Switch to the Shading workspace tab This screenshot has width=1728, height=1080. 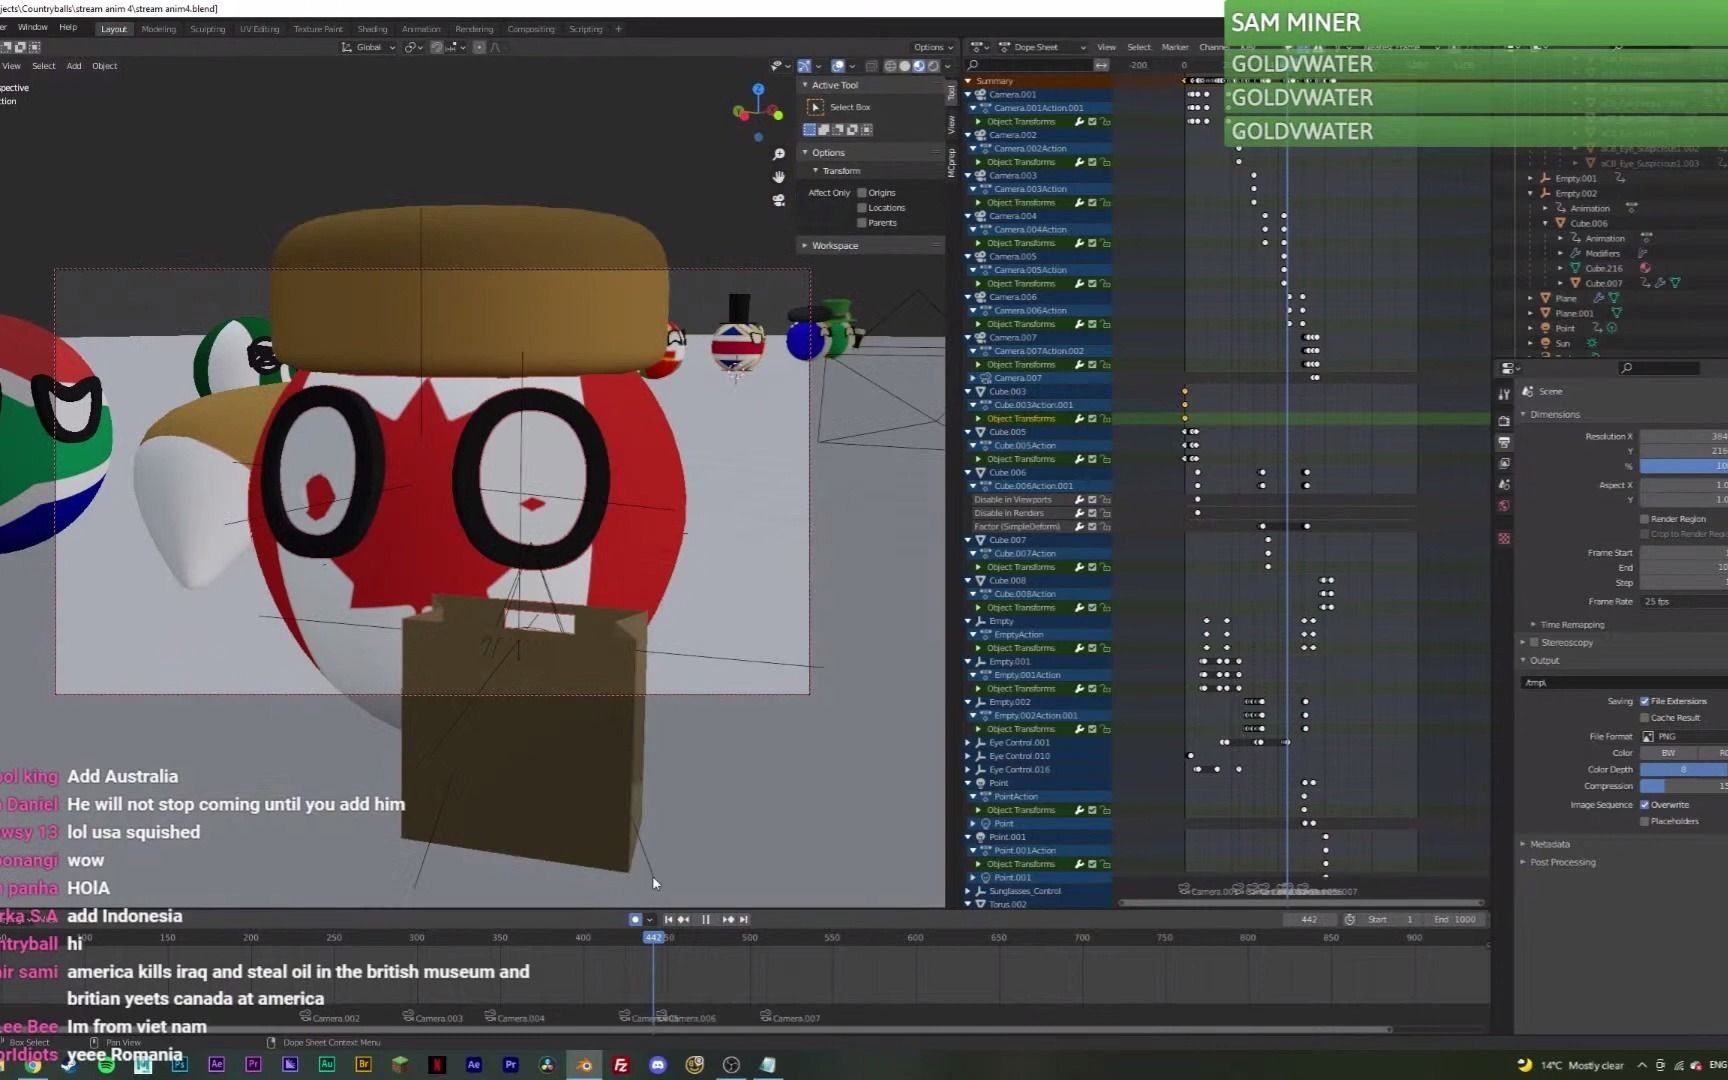[372, 29]
